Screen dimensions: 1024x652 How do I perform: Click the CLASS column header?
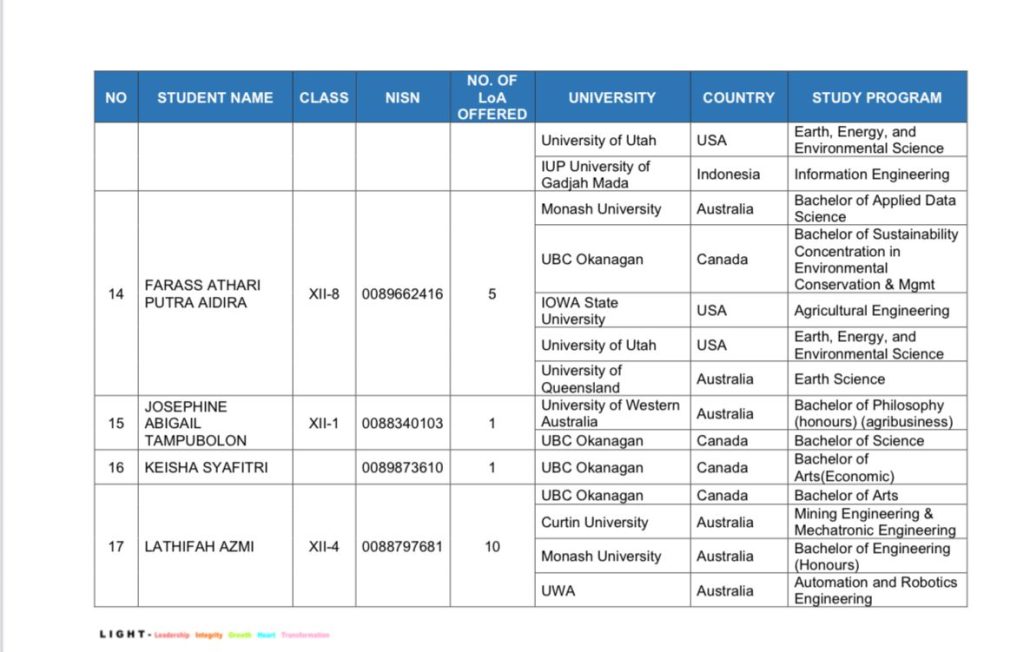[324, 97]
